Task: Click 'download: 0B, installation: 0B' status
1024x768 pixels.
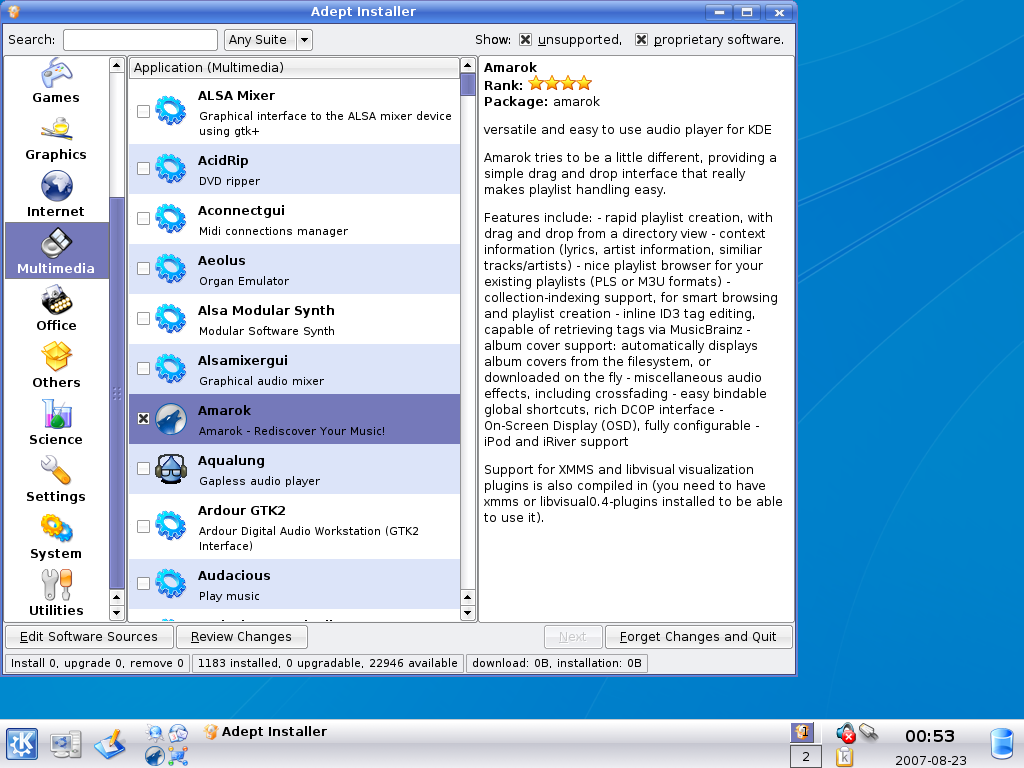Action: click(x=557, y=663)
